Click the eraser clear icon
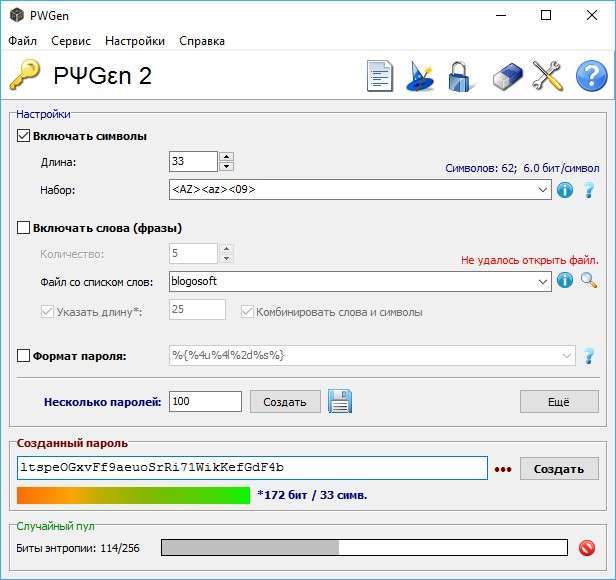The image size is (616, 580). [507, 77]
